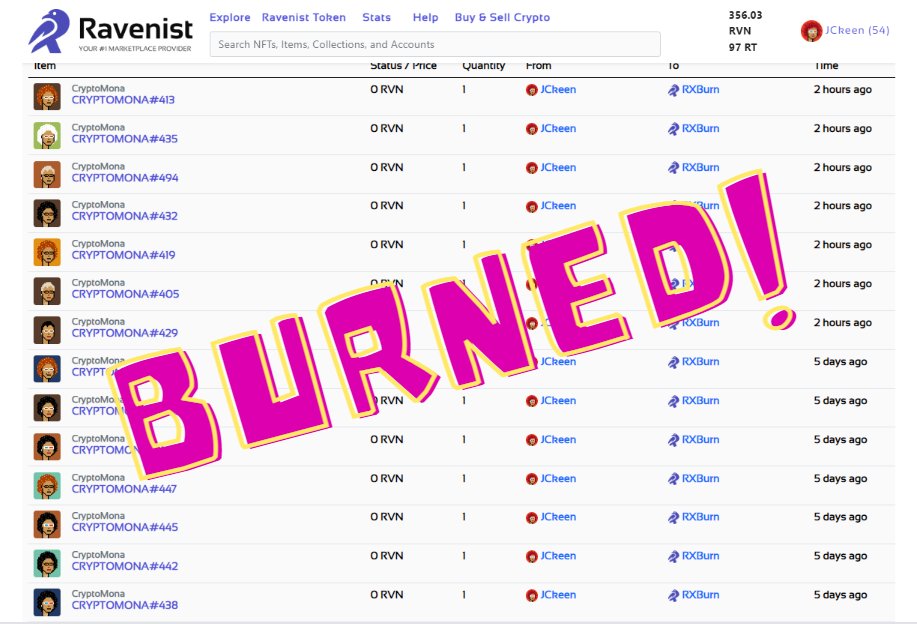The image size is (917, 624).
Task: Open RXBurn recipient in CRYPTOMONA#442 row
Action: coord(701,556)
